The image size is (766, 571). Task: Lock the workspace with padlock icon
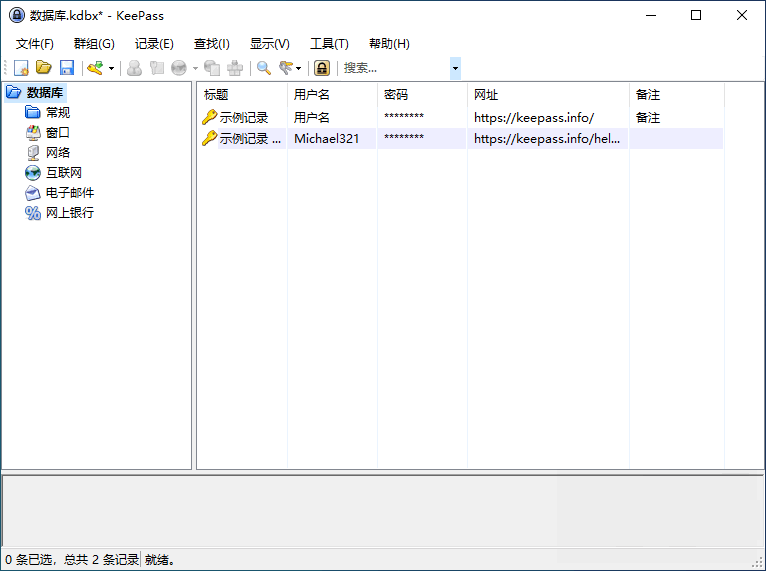[x=321, y=68]
